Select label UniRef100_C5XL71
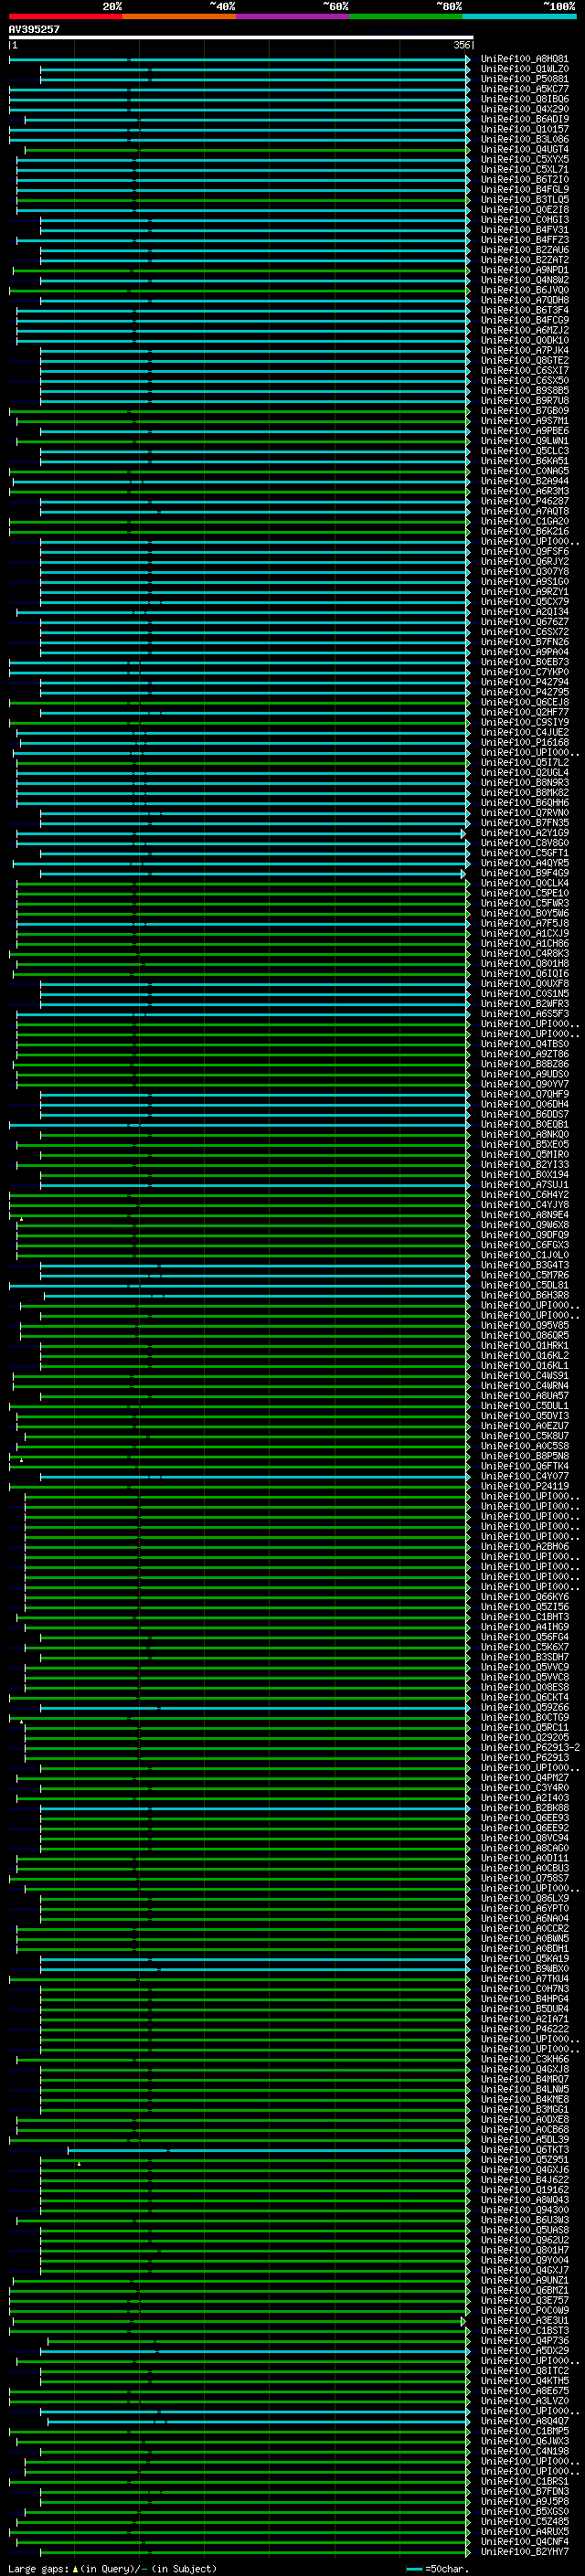Viewport: 585px width, 2576px height. (525, 169)
